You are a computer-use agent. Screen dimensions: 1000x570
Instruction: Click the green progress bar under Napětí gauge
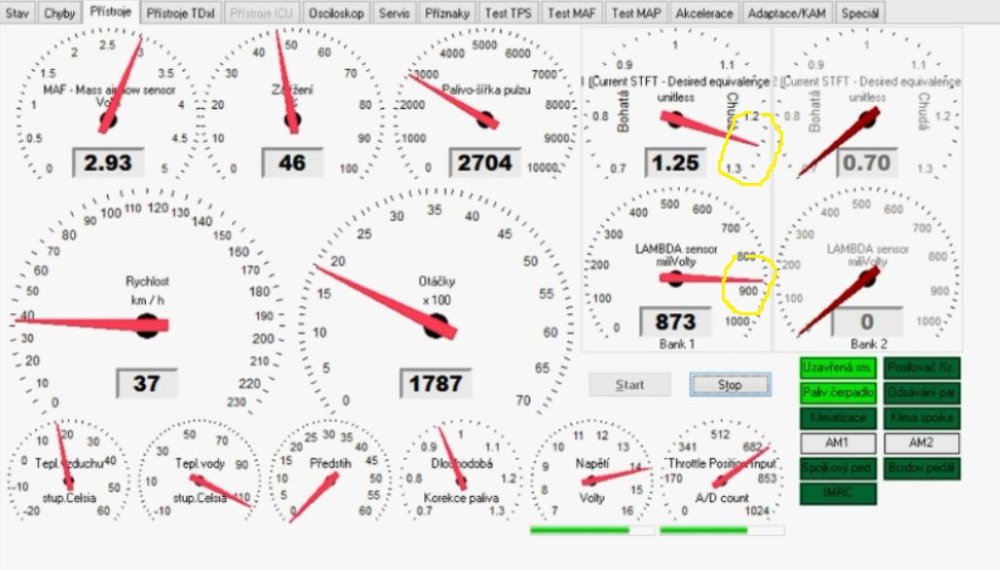click(x=592, y=530)
